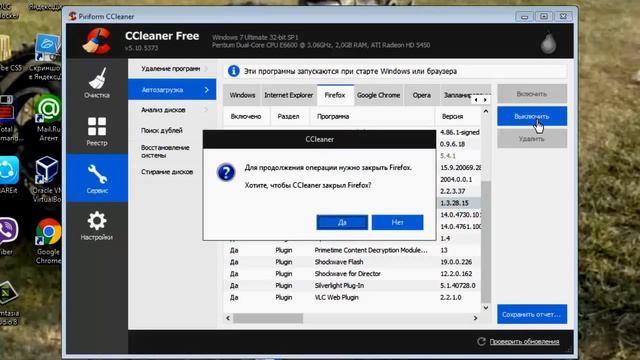Click vertical scrollbar down arrow
The width and height of the screenshot is (640, 360).
[486, 308]
